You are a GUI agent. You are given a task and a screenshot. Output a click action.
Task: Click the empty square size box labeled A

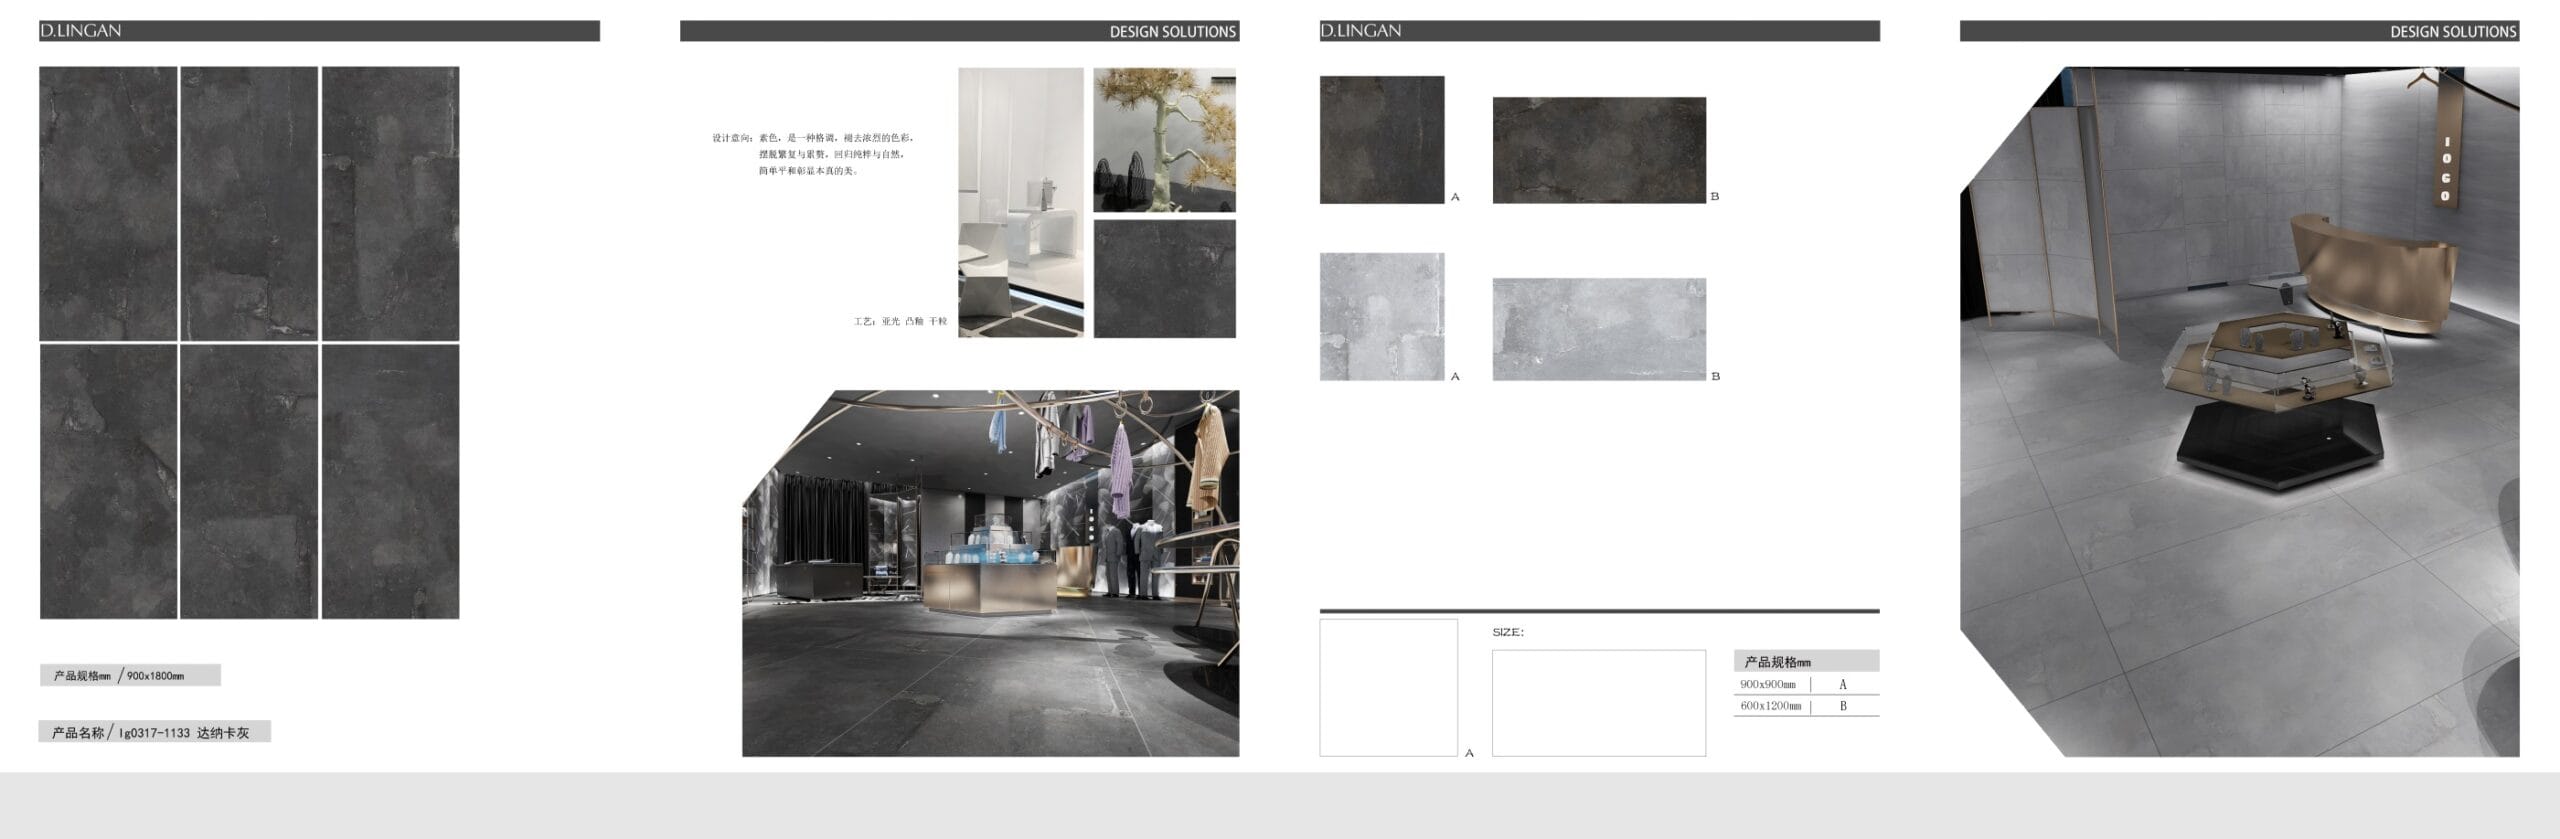(1388, 687)
